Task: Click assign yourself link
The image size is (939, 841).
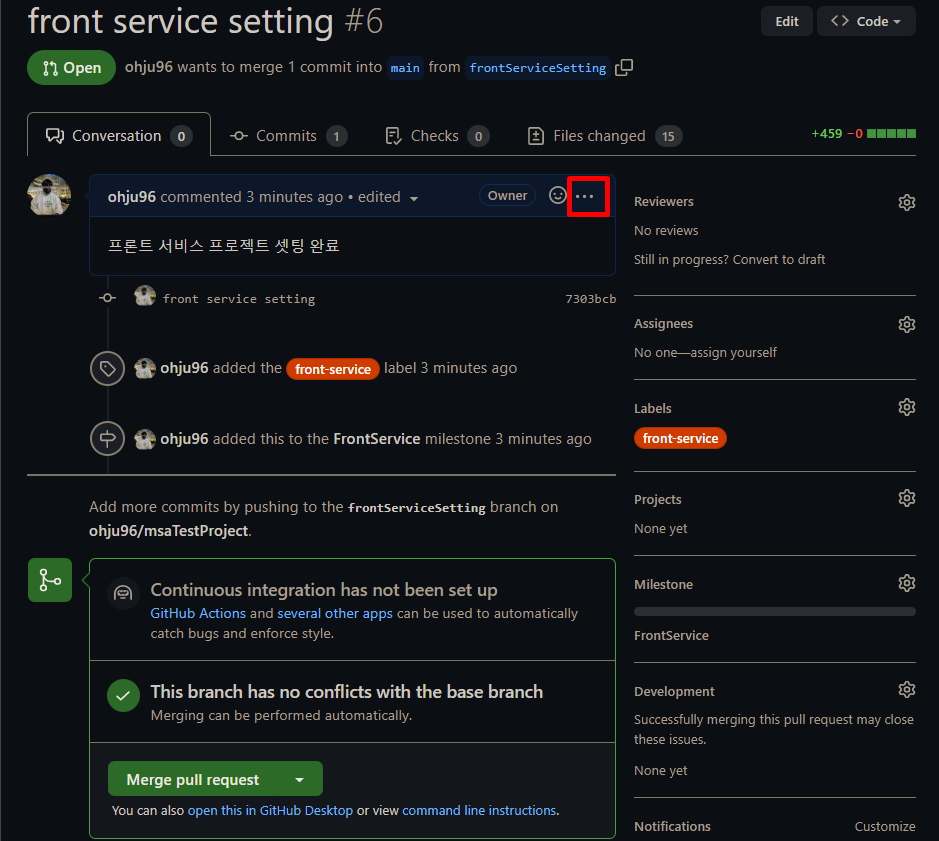Action: pos(734,352)
